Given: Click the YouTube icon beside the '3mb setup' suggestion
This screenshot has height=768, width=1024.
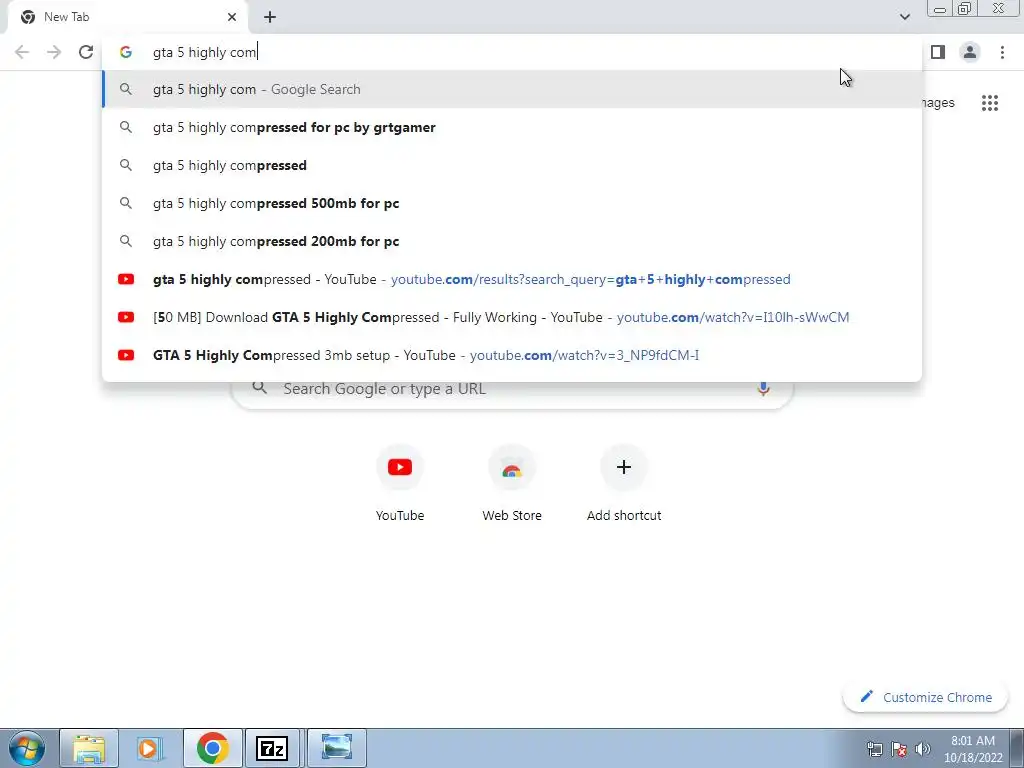Looking at the screenshot, I should click(126, 355).
